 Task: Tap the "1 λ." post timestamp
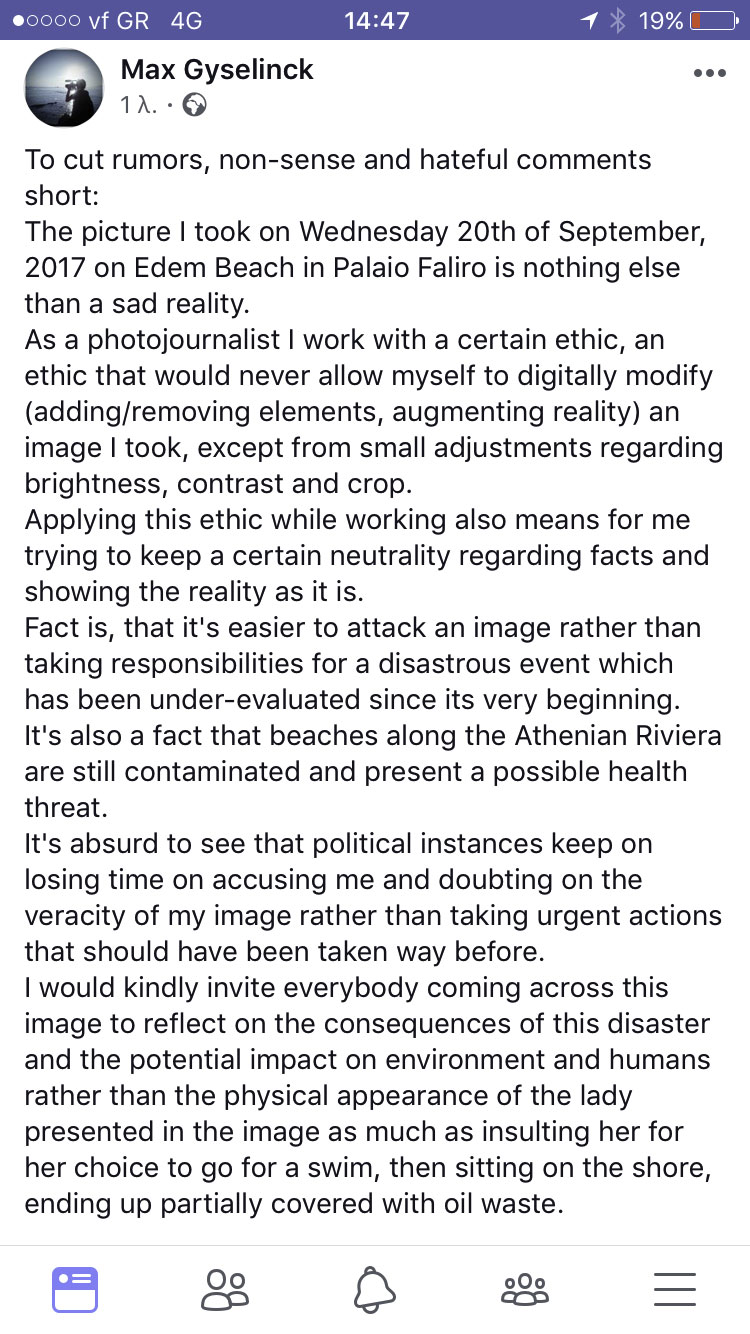(139, 105)
